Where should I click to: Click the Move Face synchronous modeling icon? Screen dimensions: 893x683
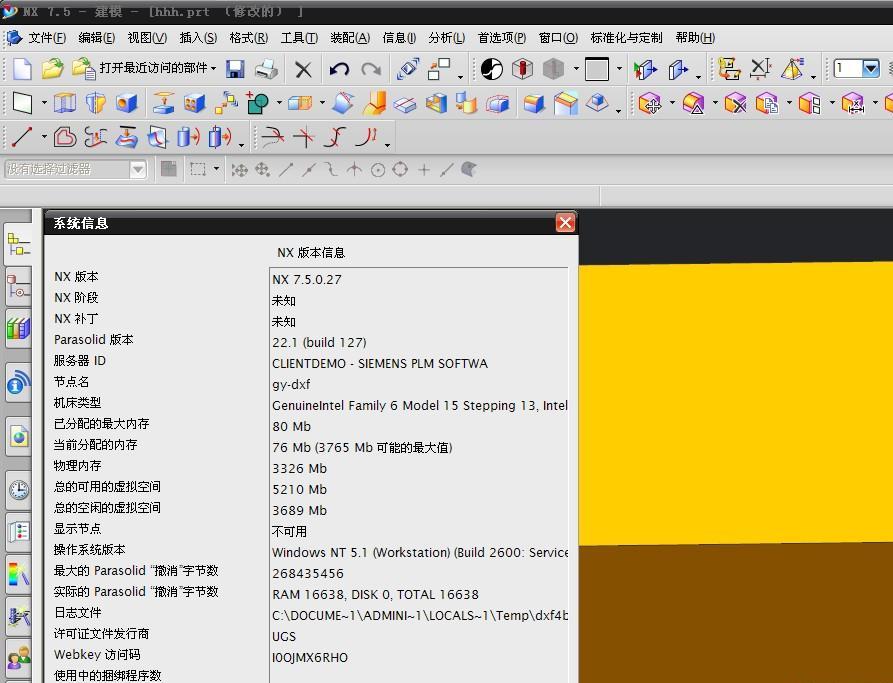click(x=650, y=104)
